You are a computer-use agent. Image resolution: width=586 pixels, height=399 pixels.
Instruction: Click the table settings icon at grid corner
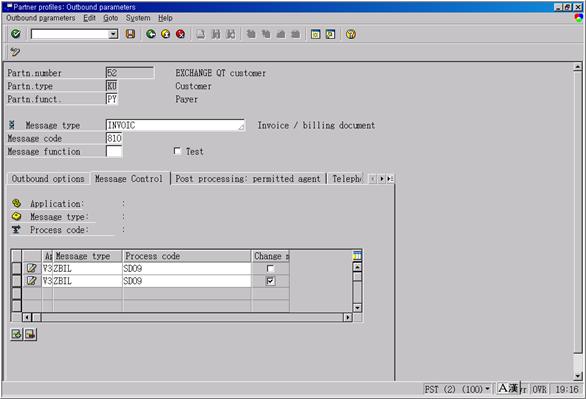[x=357, y=256]
